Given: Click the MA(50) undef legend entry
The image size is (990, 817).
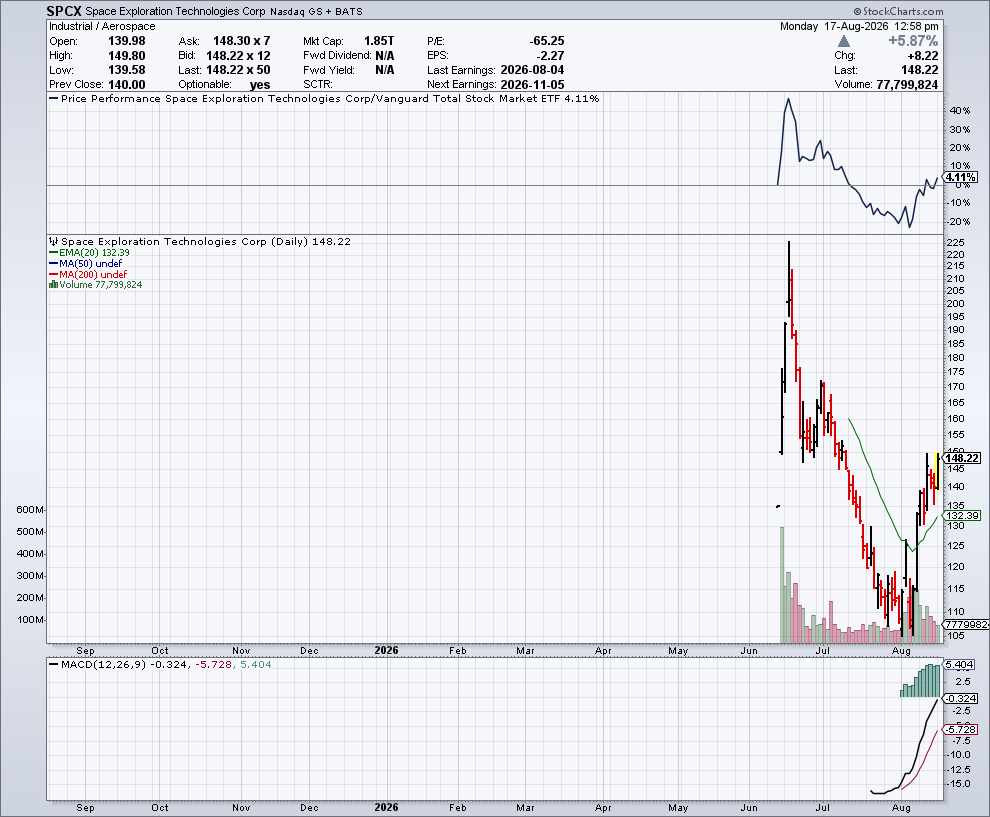Looking at the screenshot, I should [85, 263].
